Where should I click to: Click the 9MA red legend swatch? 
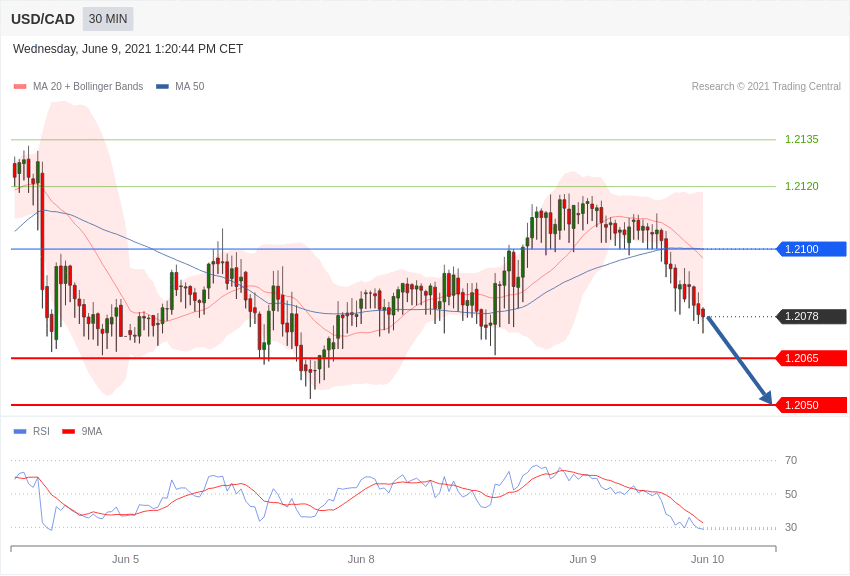[68, 432]
